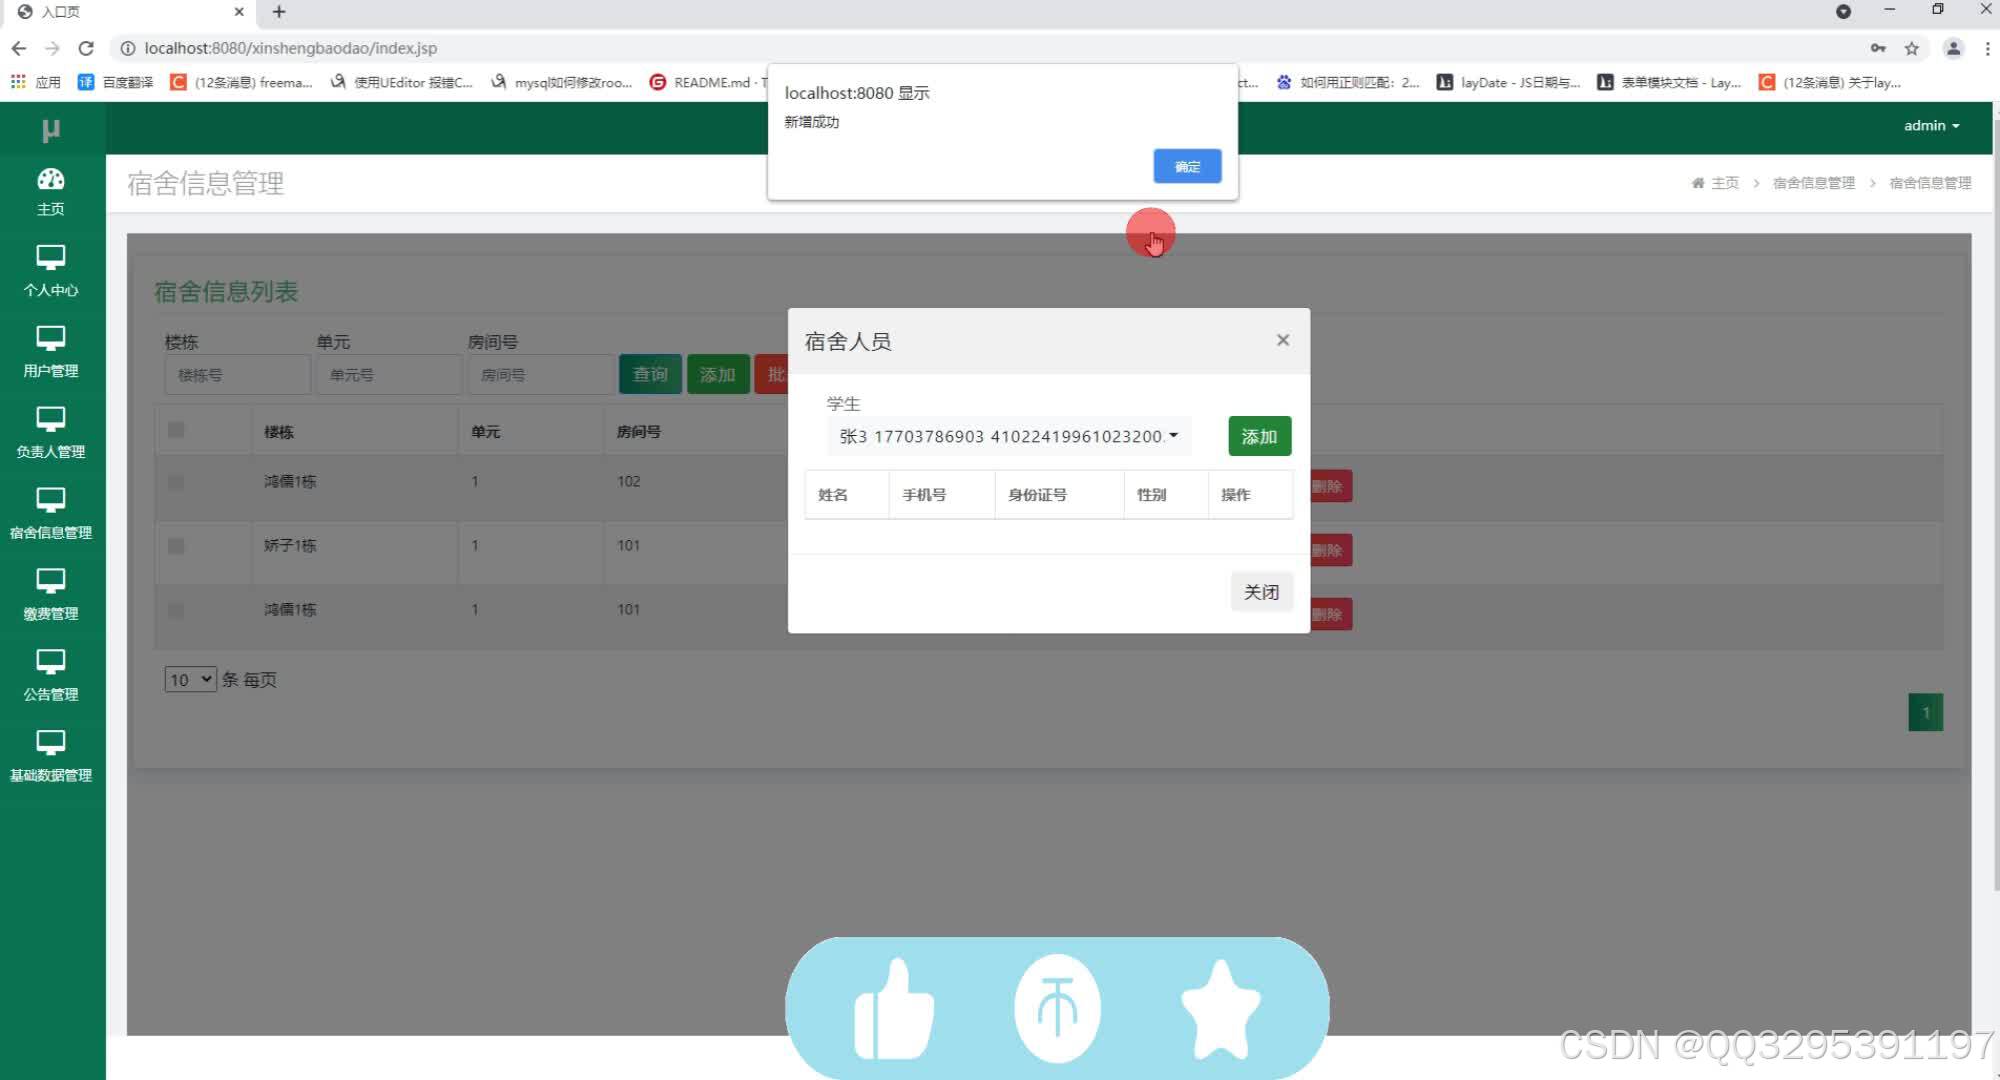The image size is (2000, 1080).
Task: Focus the 楼栋号 input field
Action: [237, 375]
